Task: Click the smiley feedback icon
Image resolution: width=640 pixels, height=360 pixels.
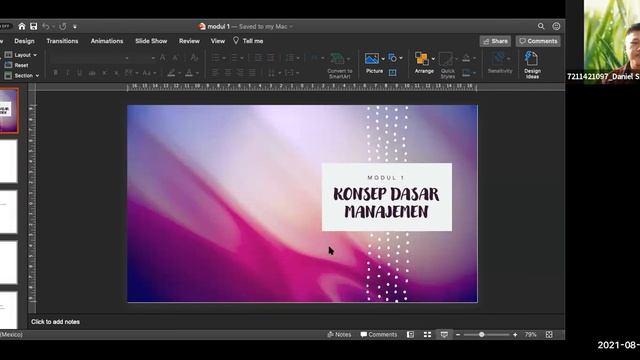Action: (x=556, y=27)
